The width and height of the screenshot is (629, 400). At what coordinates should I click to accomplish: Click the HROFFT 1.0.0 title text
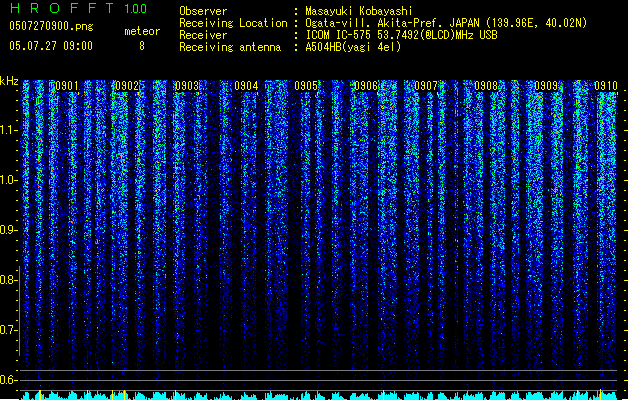tap(78, 8)
